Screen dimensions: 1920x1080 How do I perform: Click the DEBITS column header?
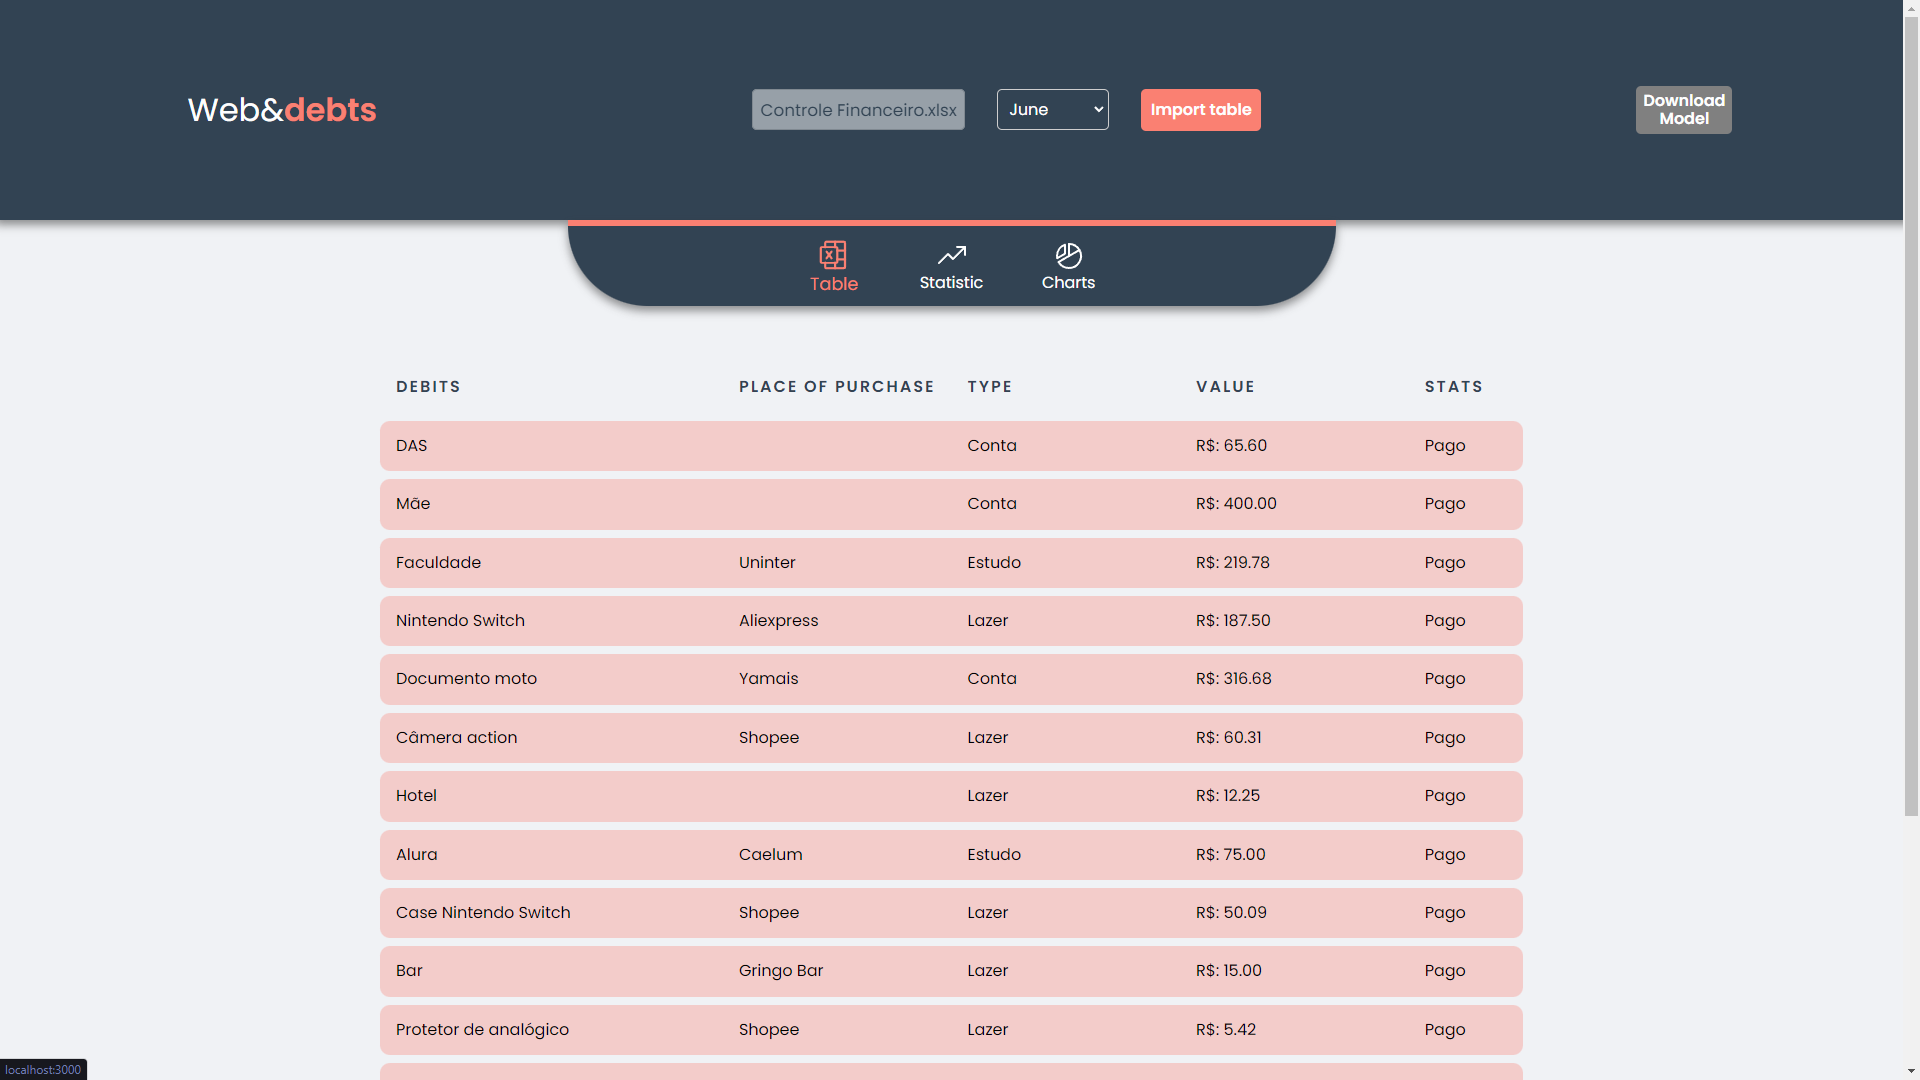pyautogui.click(x=428, y=386)
